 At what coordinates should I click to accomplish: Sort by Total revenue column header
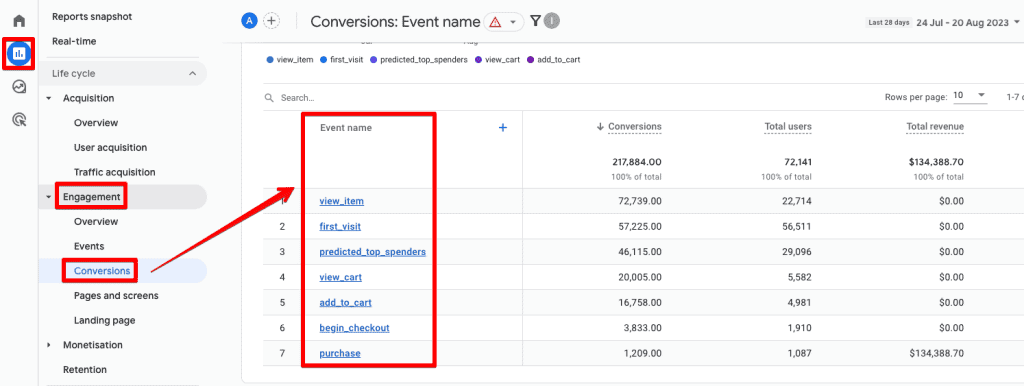coord(935,127)
